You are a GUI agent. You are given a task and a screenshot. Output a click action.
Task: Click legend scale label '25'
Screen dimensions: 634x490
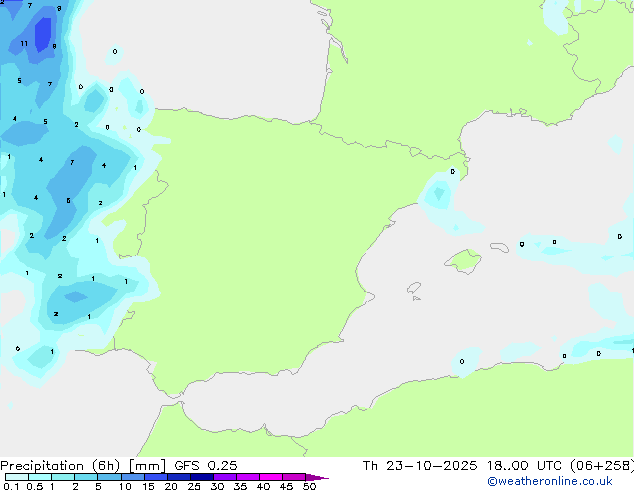coord(194,486)
